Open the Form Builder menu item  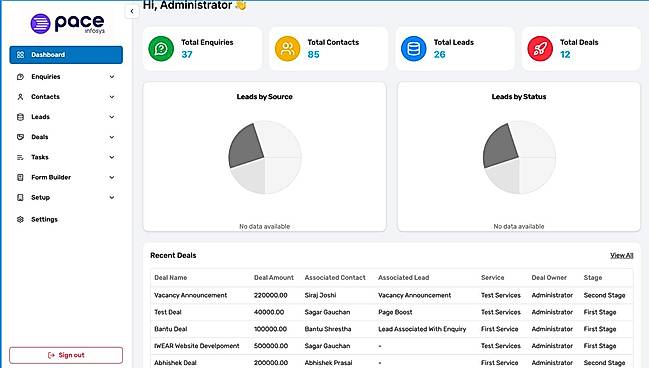66,177
